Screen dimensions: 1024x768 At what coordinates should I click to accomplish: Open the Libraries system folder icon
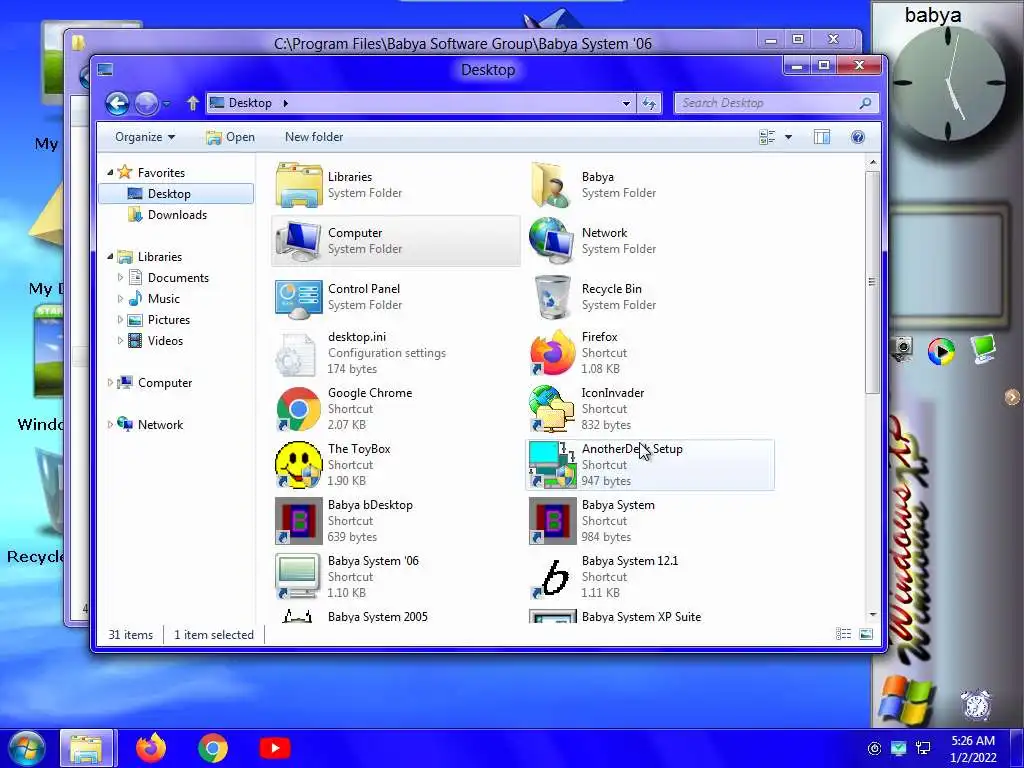[298, 185]
